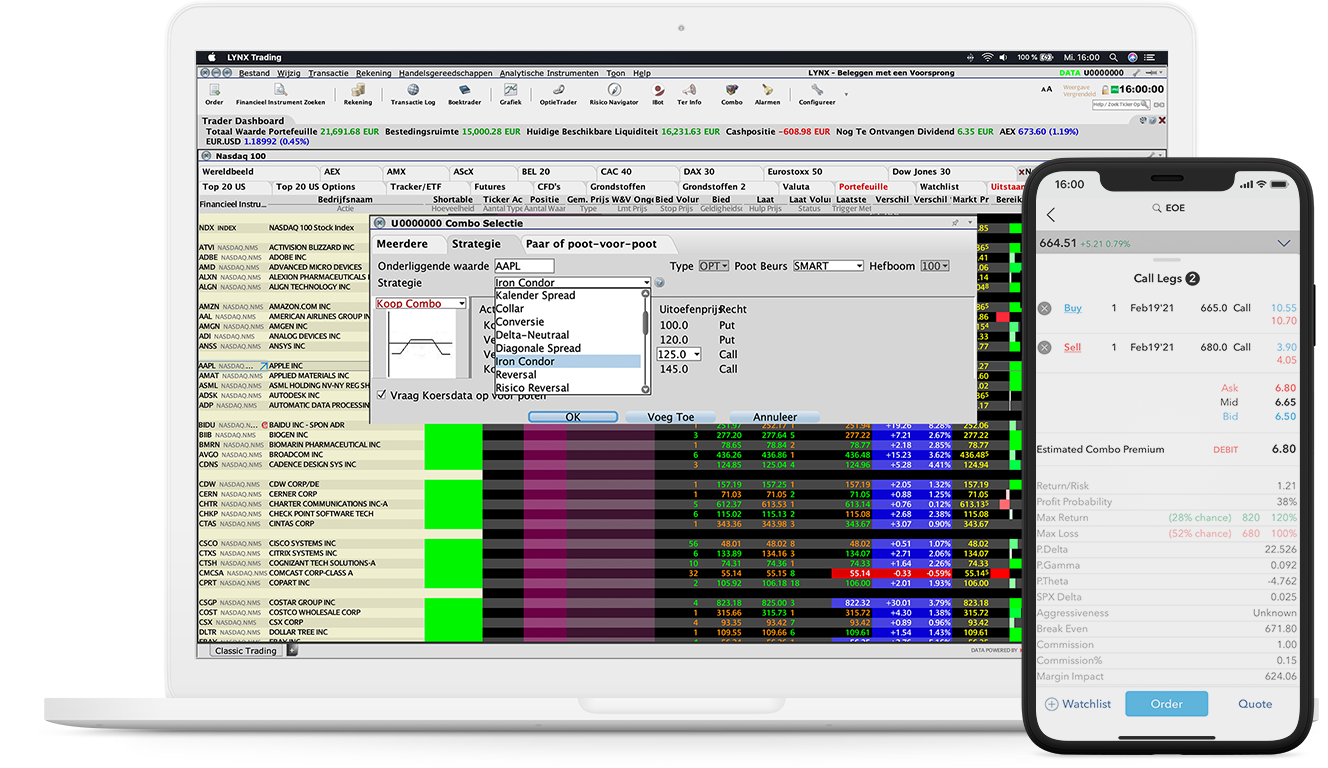Viewport: 1328px width, 768px height.
Task: Click the Onderliggende waarde AAPL field
Action: pyautogui.click(x=524, y=266)
